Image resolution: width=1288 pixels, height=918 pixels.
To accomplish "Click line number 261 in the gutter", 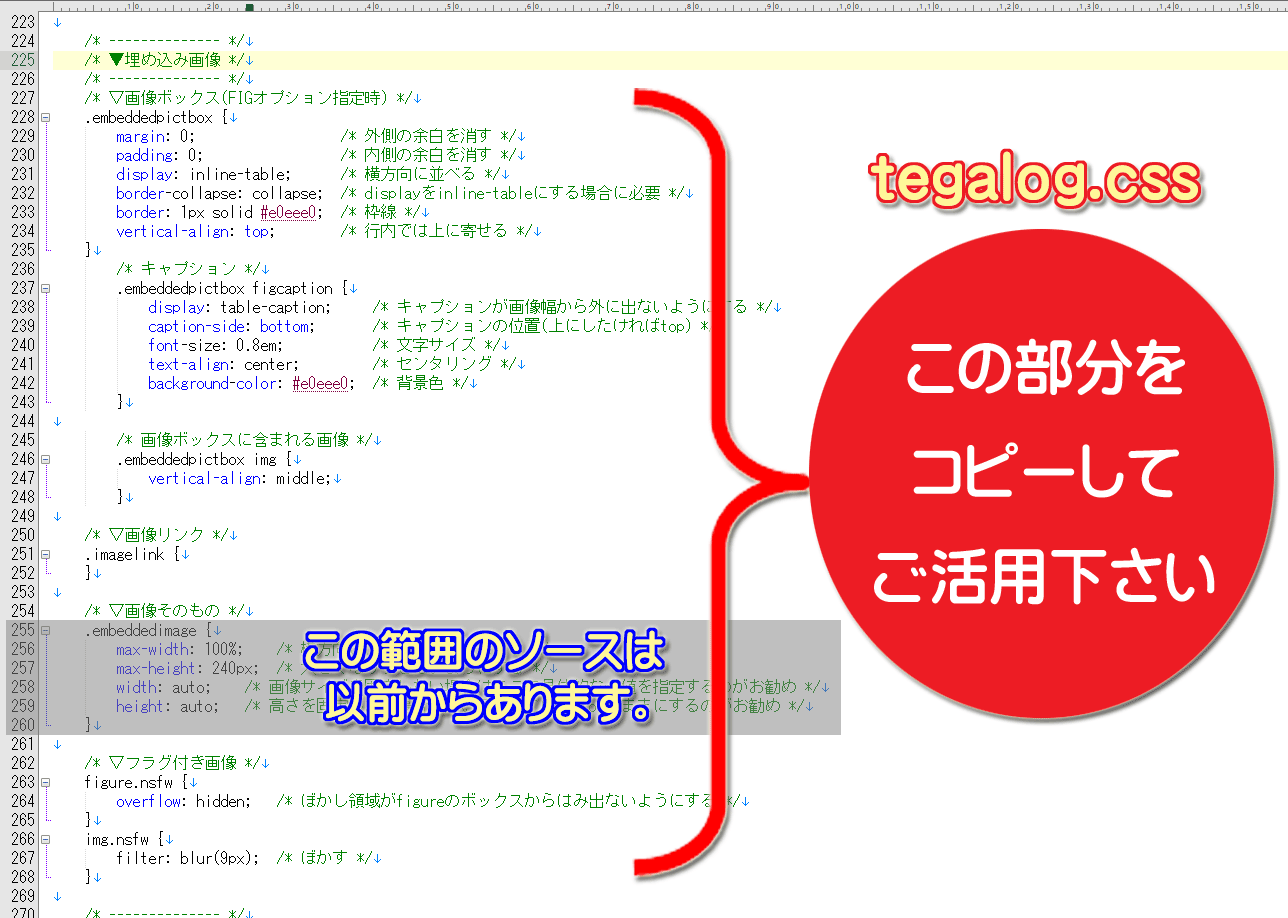I will [22, 745].
